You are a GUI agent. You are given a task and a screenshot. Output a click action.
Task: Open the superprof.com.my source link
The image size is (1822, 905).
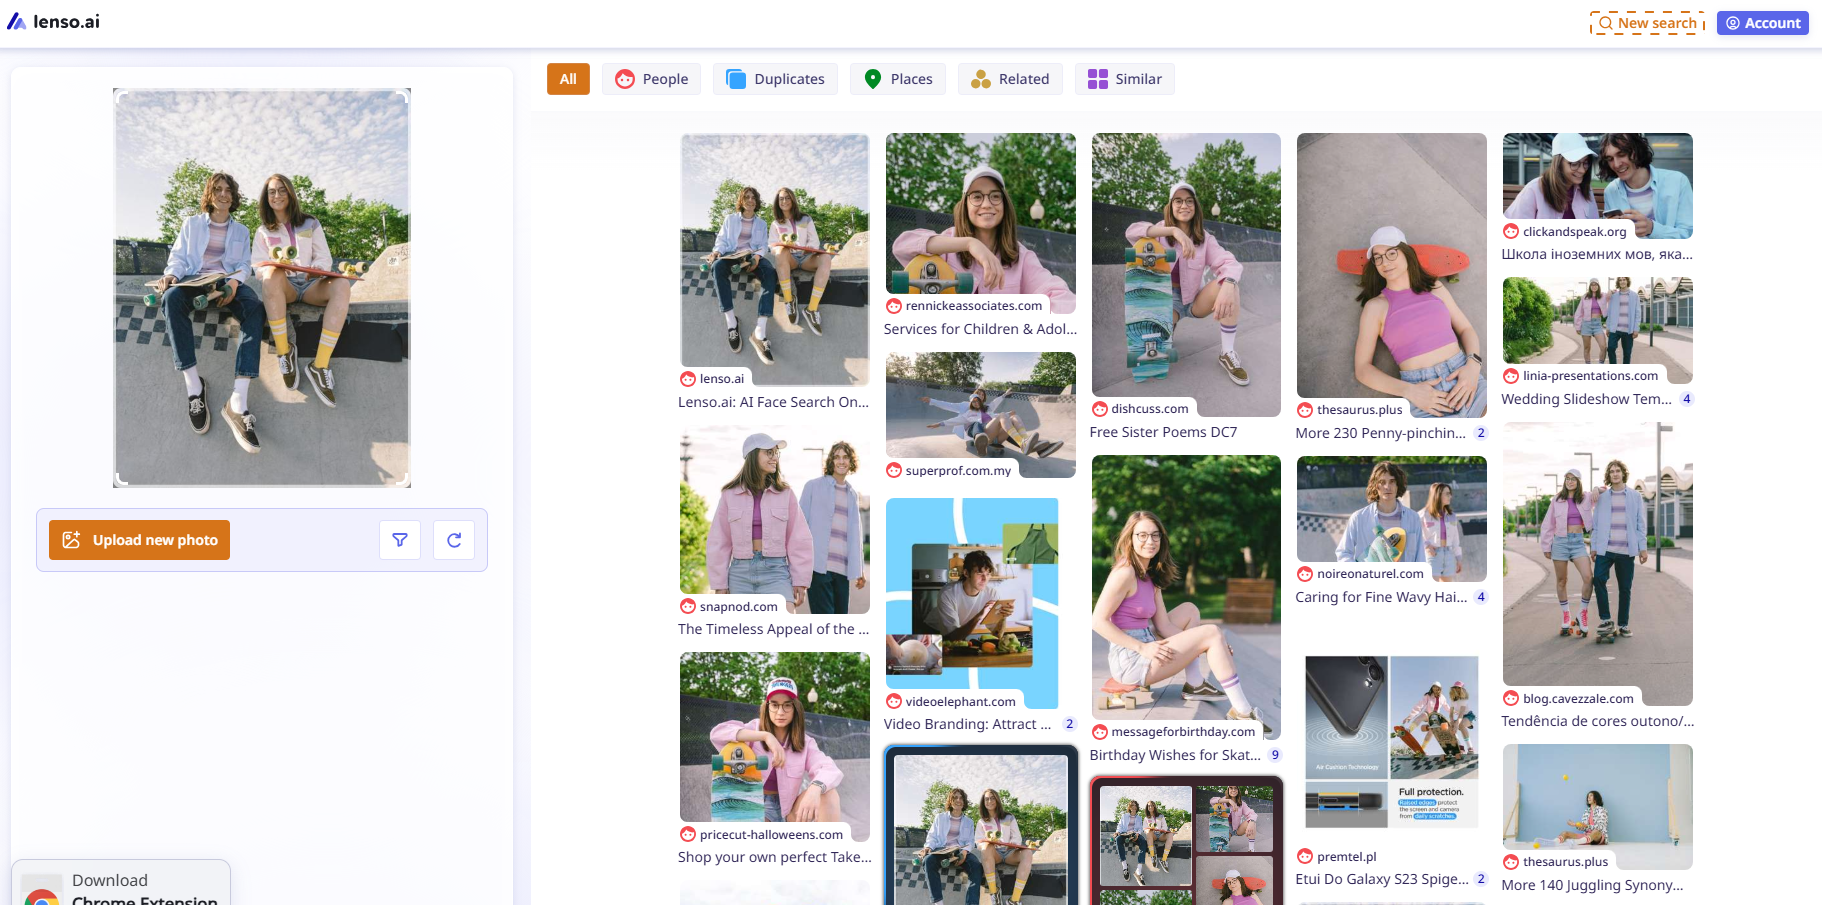958,471
